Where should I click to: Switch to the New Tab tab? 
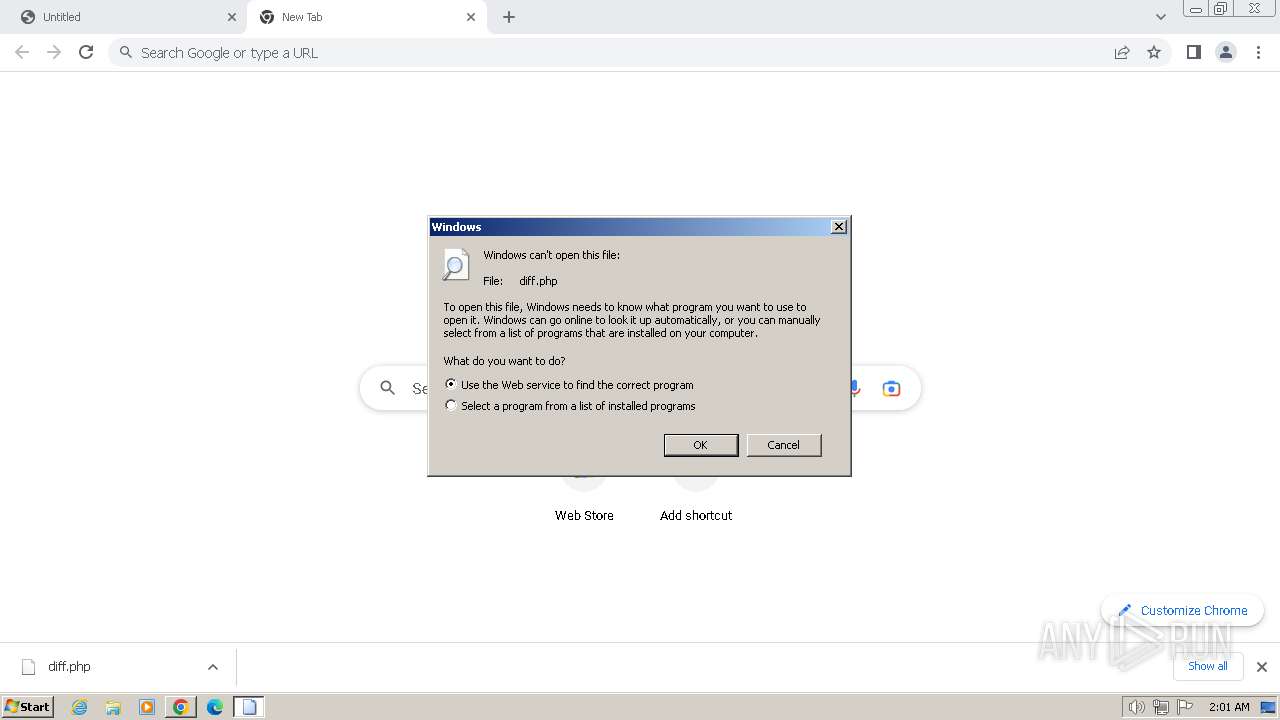click(x=366, y=17)
